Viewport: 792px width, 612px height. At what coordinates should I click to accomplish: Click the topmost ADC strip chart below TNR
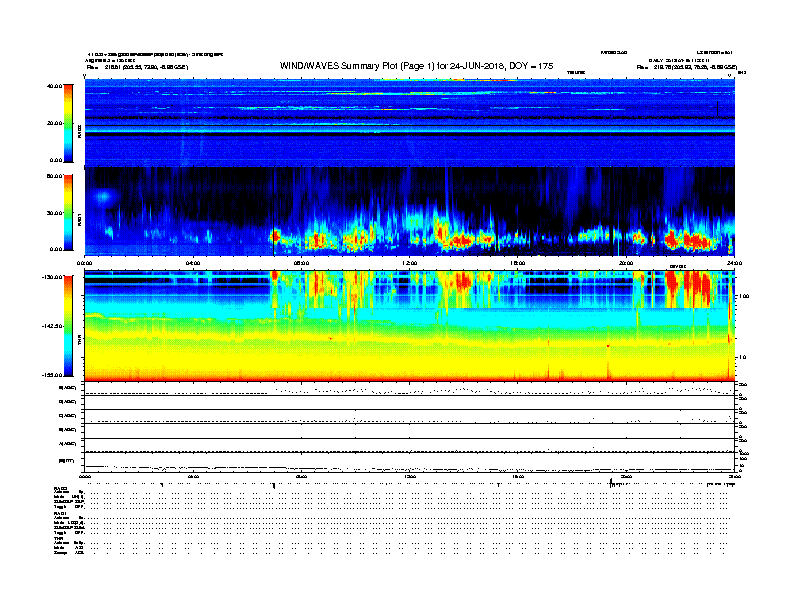pyautogui.click(x=410, y=389)
